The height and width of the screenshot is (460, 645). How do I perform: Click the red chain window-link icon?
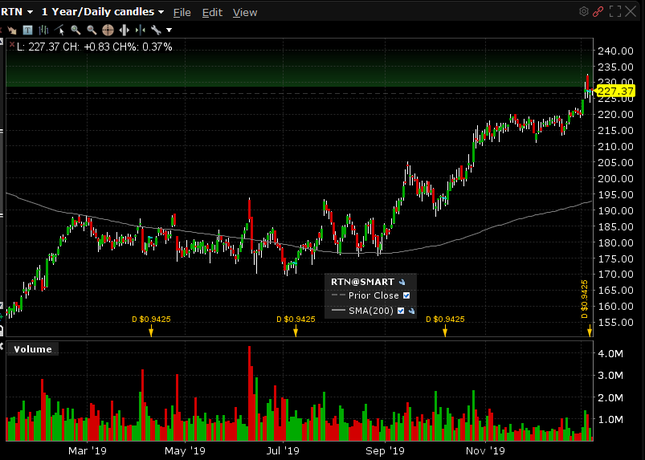pyautogui.click(x=598, y=12)
